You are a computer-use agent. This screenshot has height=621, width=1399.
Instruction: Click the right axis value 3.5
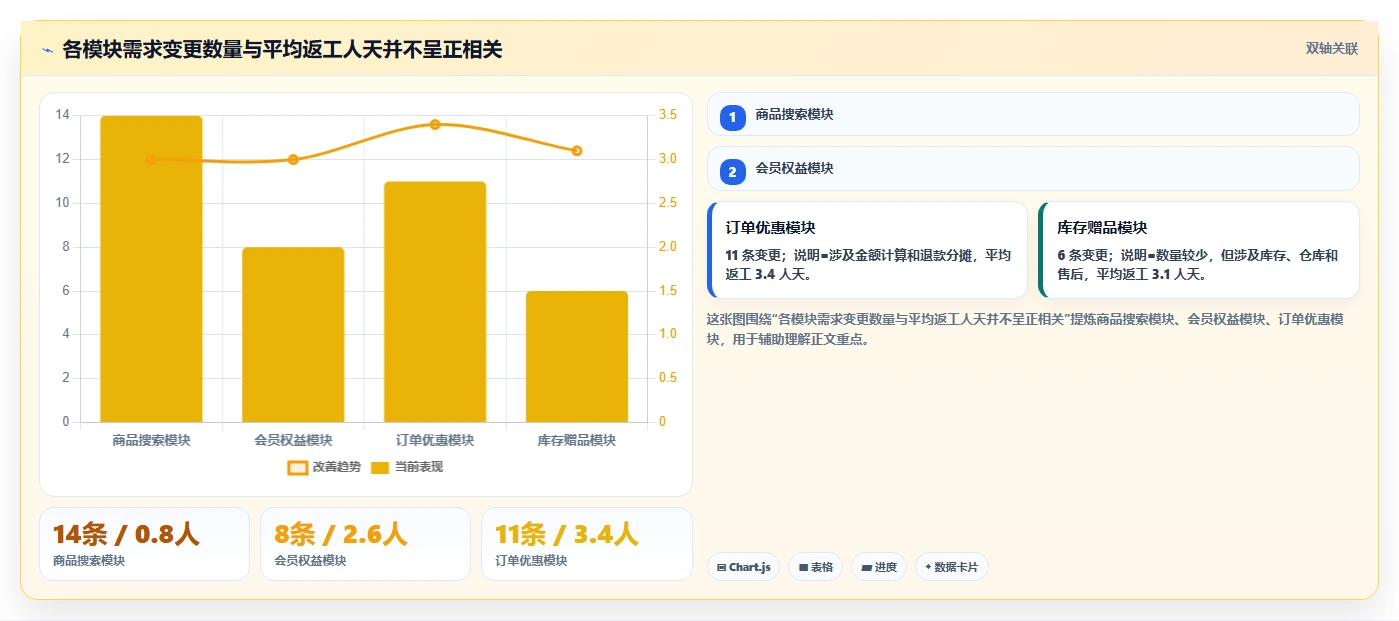pyautogui.click(x=668, y=115)
